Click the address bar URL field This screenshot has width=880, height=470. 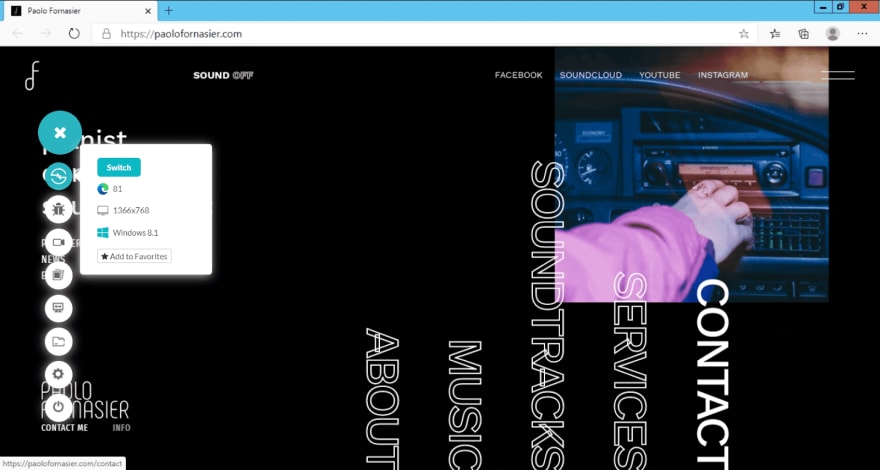pyautogui.click(x=424, y=34)
